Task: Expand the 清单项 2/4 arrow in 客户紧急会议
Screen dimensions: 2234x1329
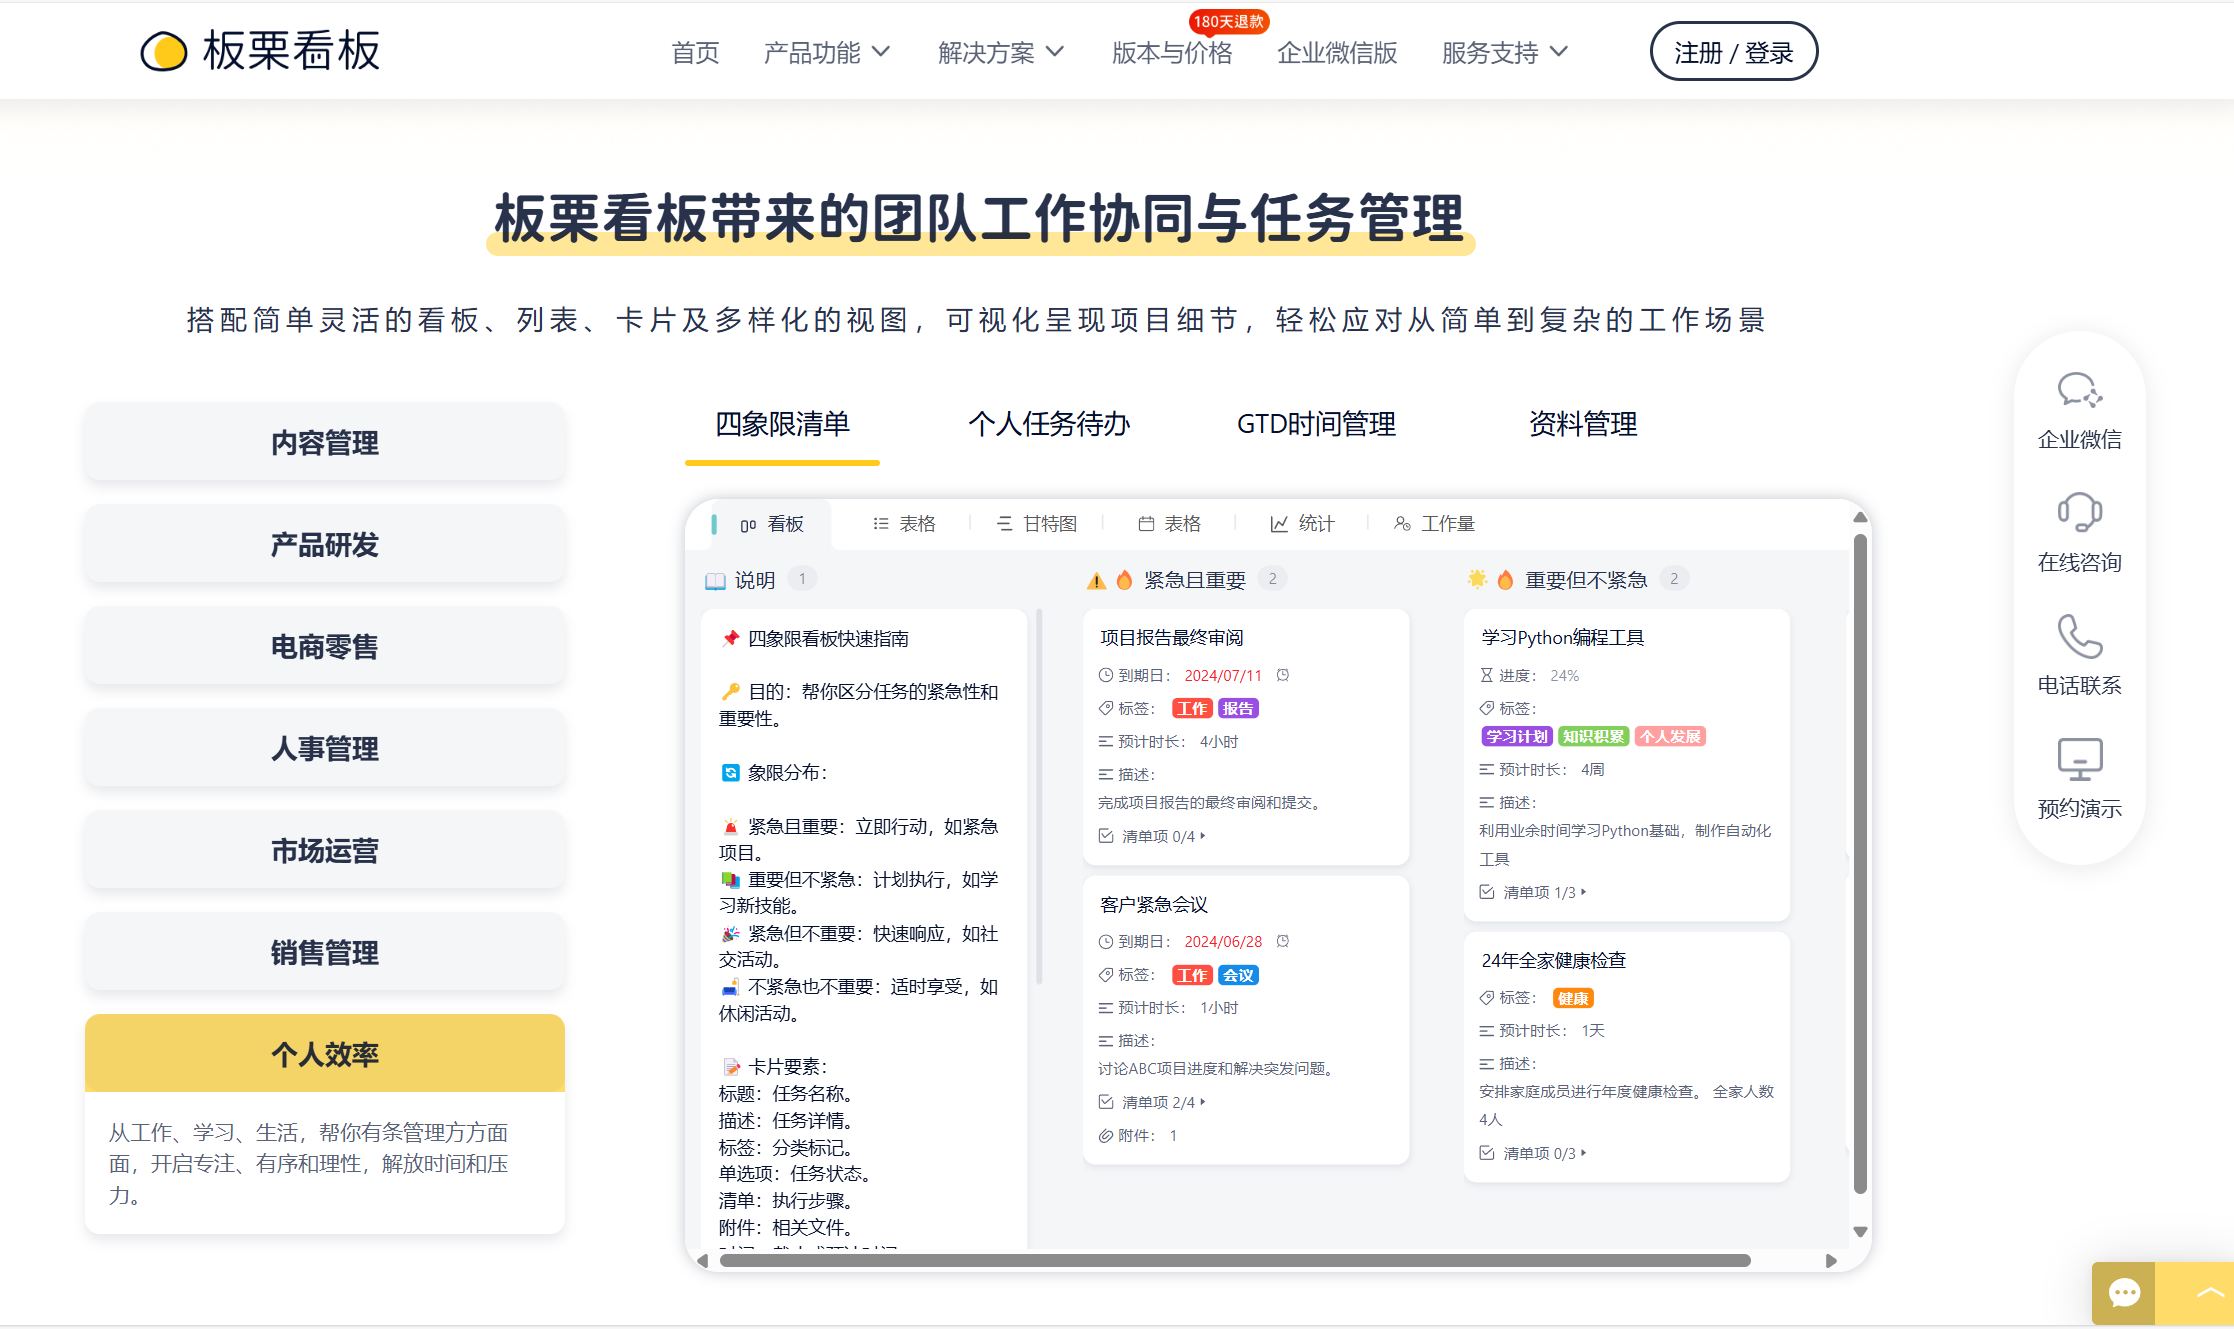Action: click(1203, 1102)
